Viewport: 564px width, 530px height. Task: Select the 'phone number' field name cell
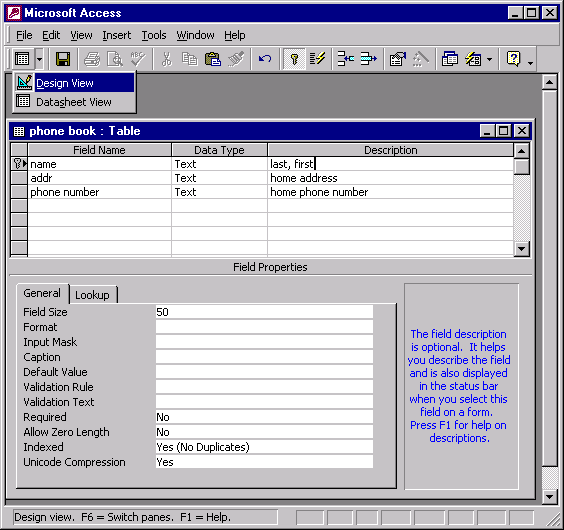100,192
